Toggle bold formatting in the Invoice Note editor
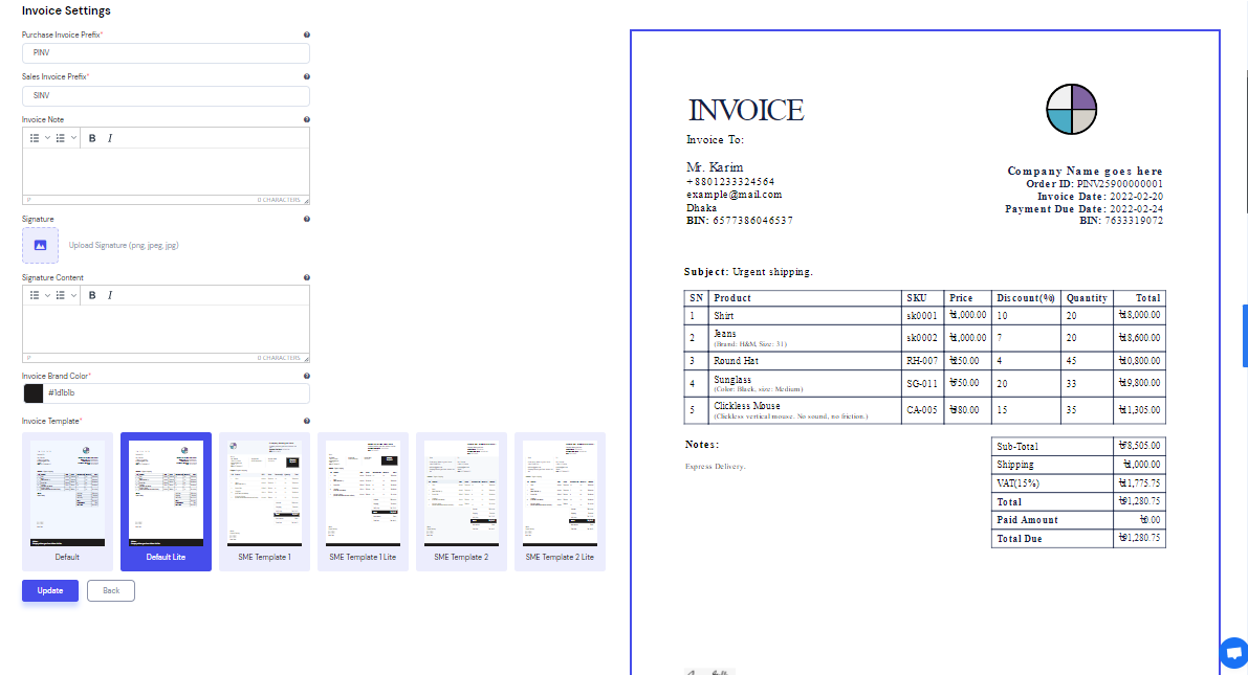This screenshot has width=1248, height=676. click(92, 137)
